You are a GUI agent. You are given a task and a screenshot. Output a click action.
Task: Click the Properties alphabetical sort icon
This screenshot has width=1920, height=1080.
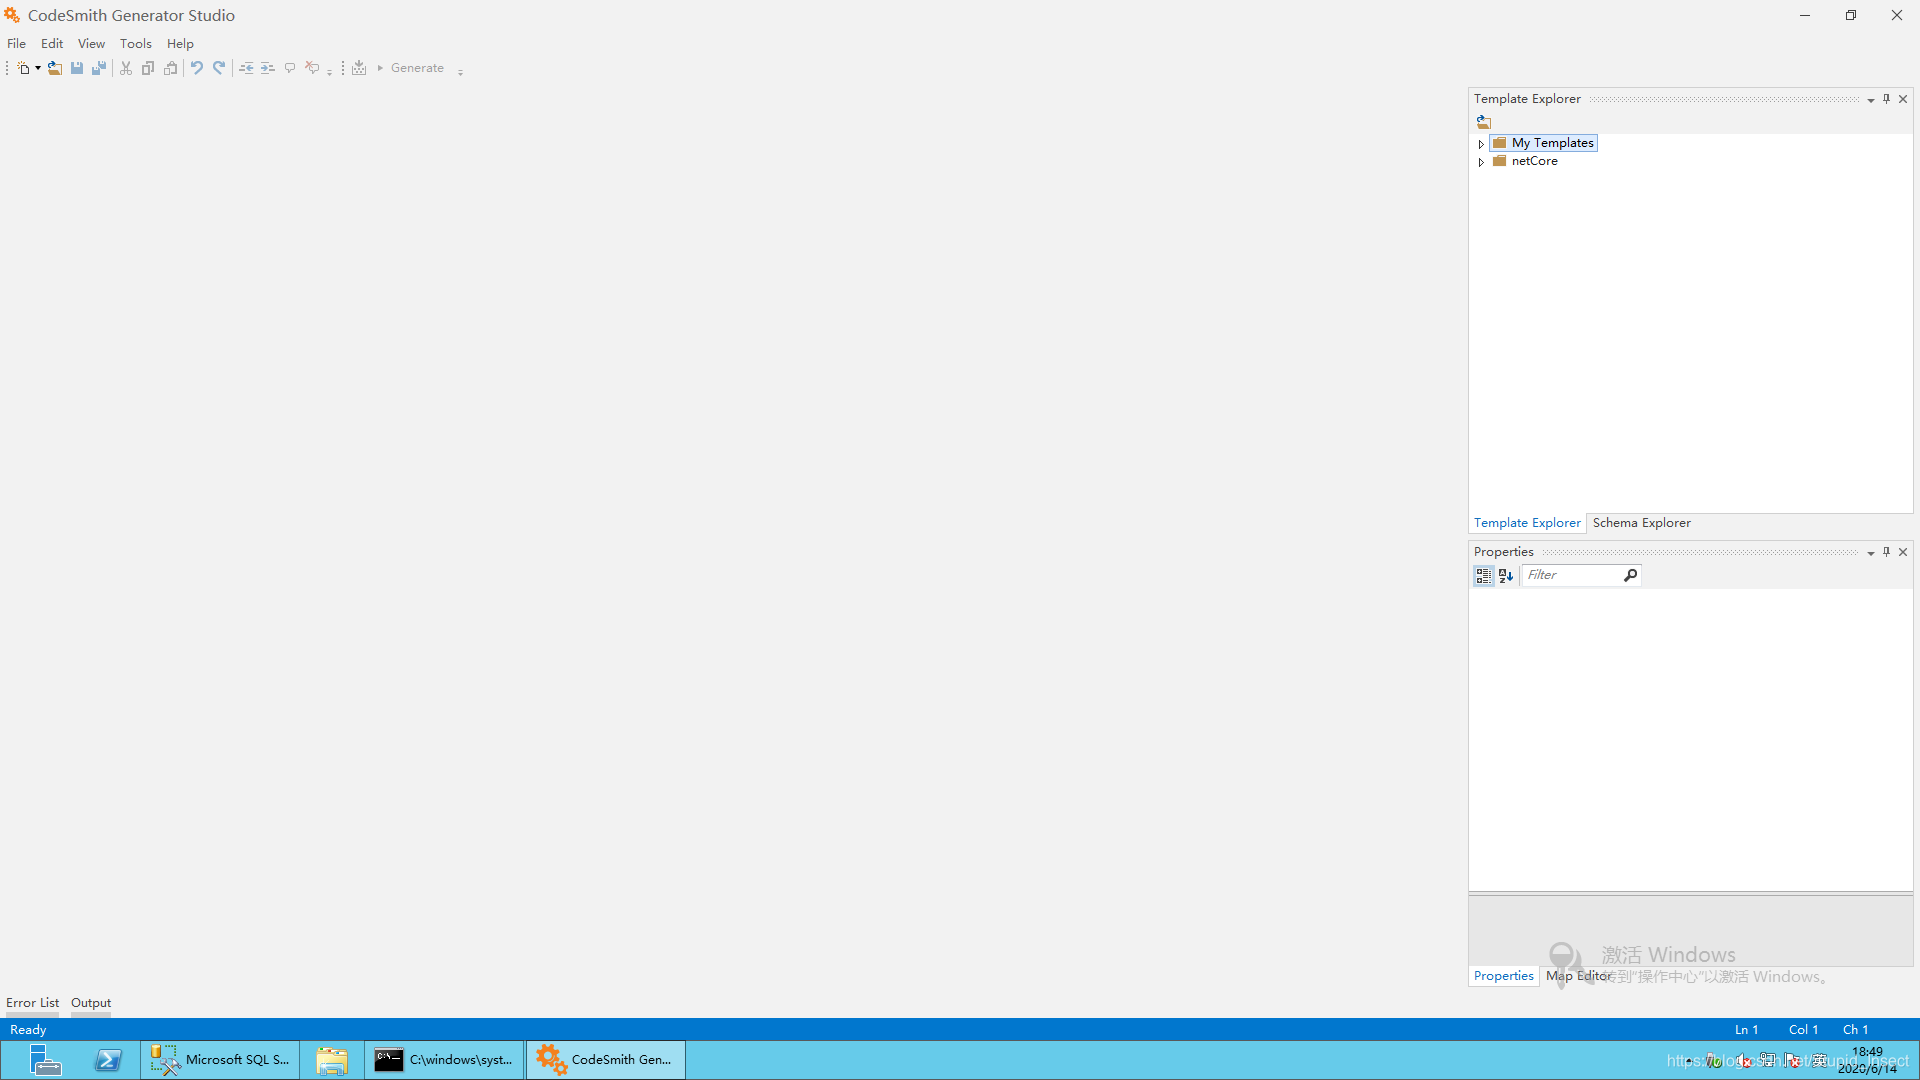1506,574
